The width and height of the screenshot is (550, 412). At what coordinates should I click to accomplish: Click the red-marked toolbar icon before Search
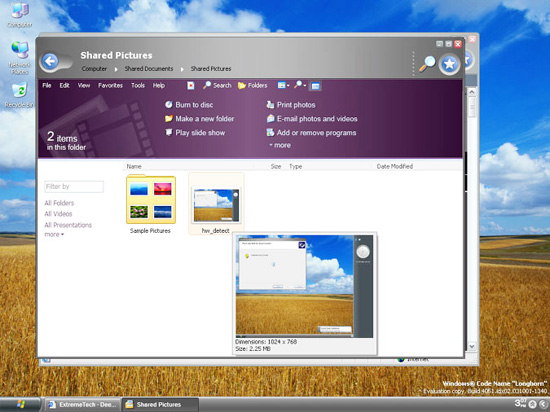point(190,86)
